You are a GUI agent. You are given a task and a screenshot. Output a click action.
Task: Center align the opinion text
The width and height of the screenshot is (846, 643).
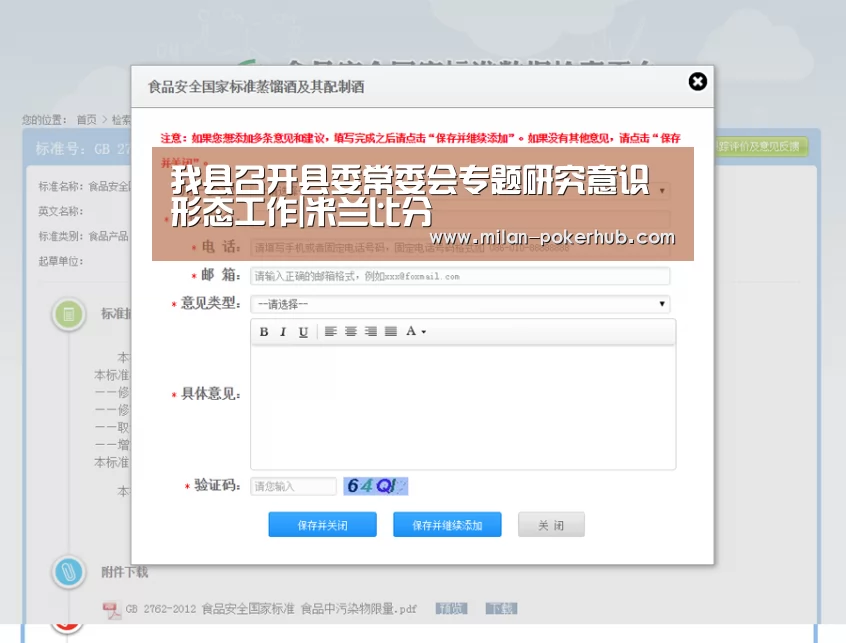[351, 331]
